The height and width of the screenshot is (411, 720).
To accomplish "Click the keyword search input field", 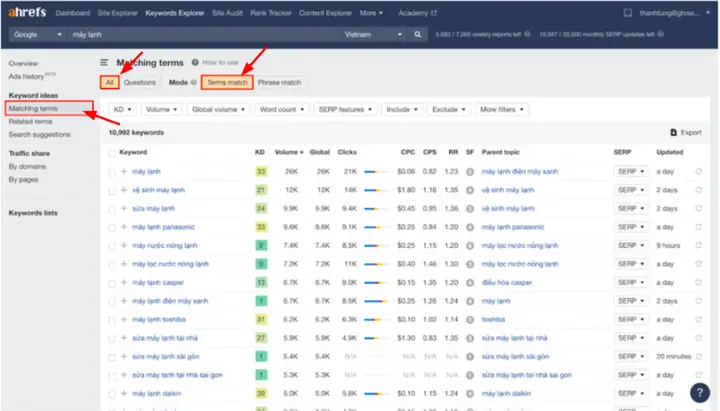I will coord(204,34).
